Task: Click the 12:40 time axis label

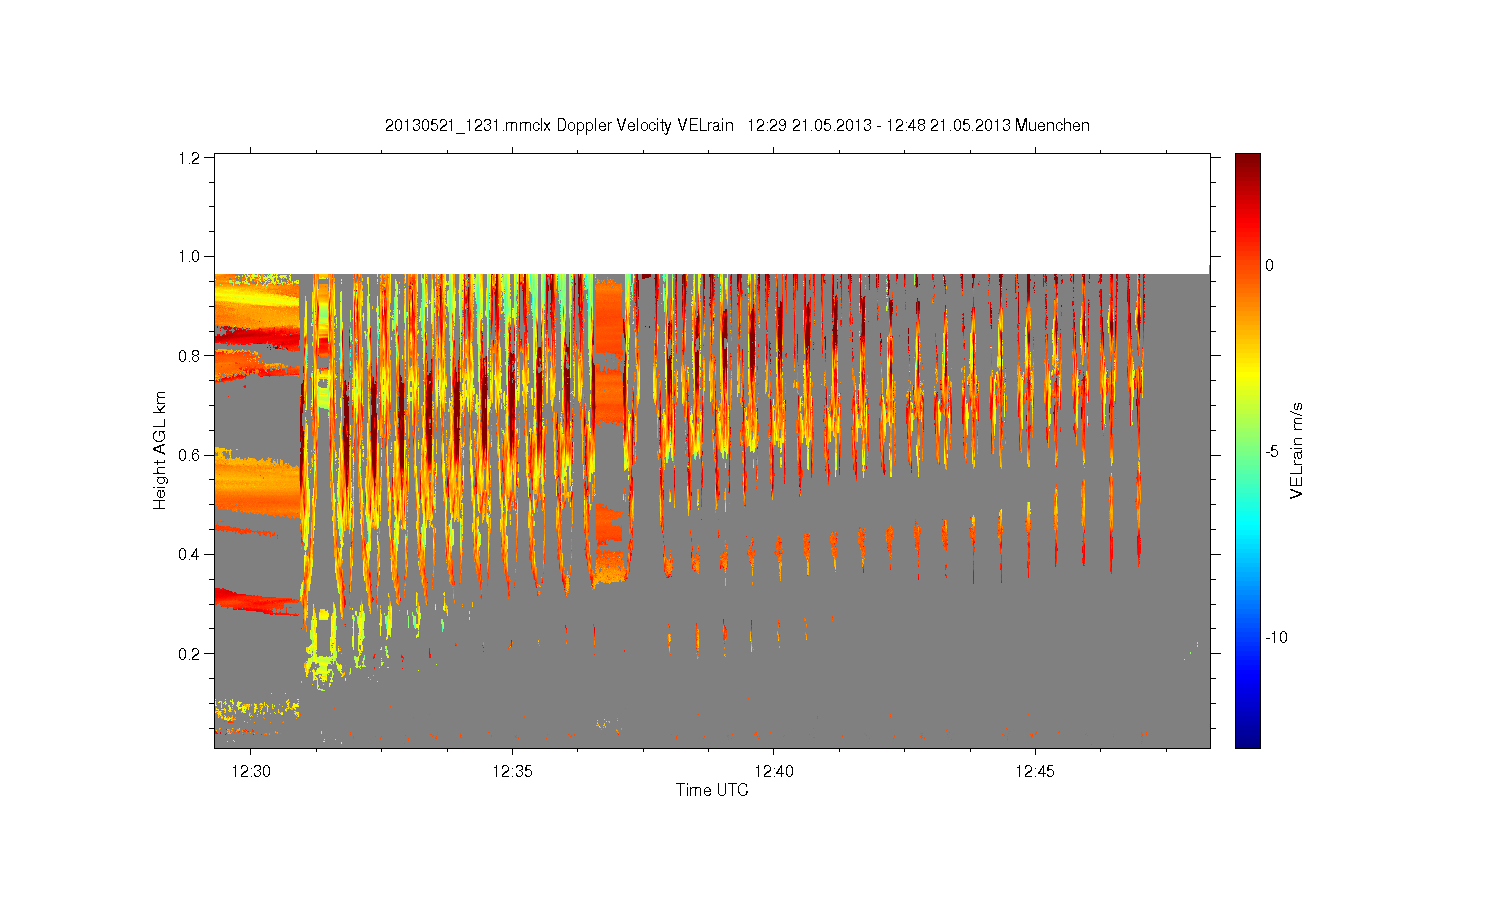Action: click(774, 771)
